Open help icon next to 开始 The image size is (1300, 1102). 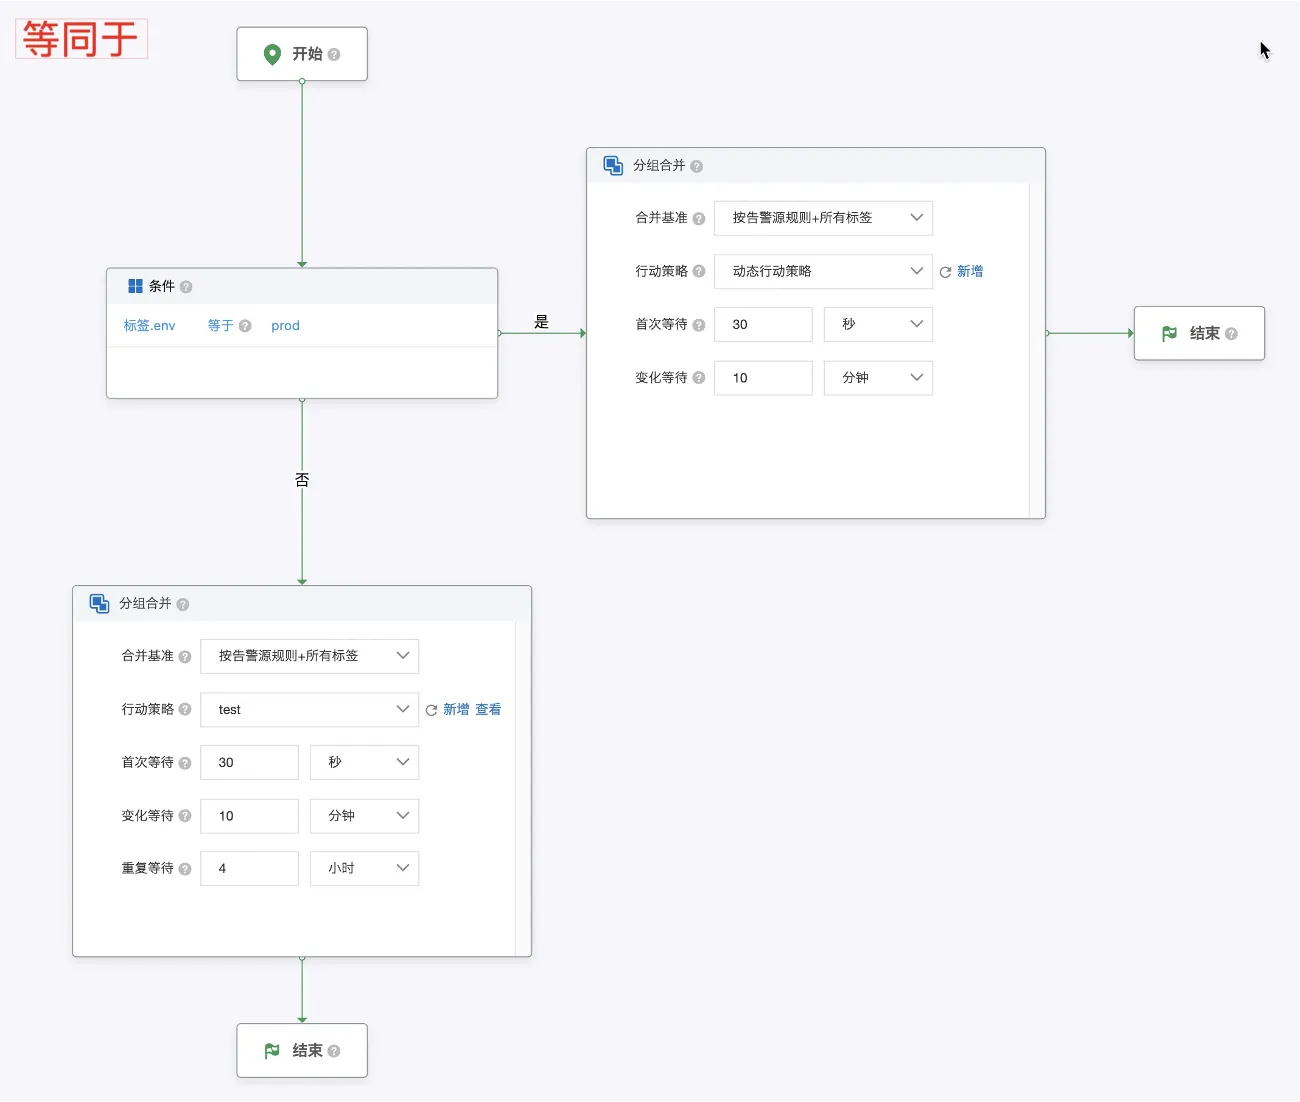[x=334, y=55]
